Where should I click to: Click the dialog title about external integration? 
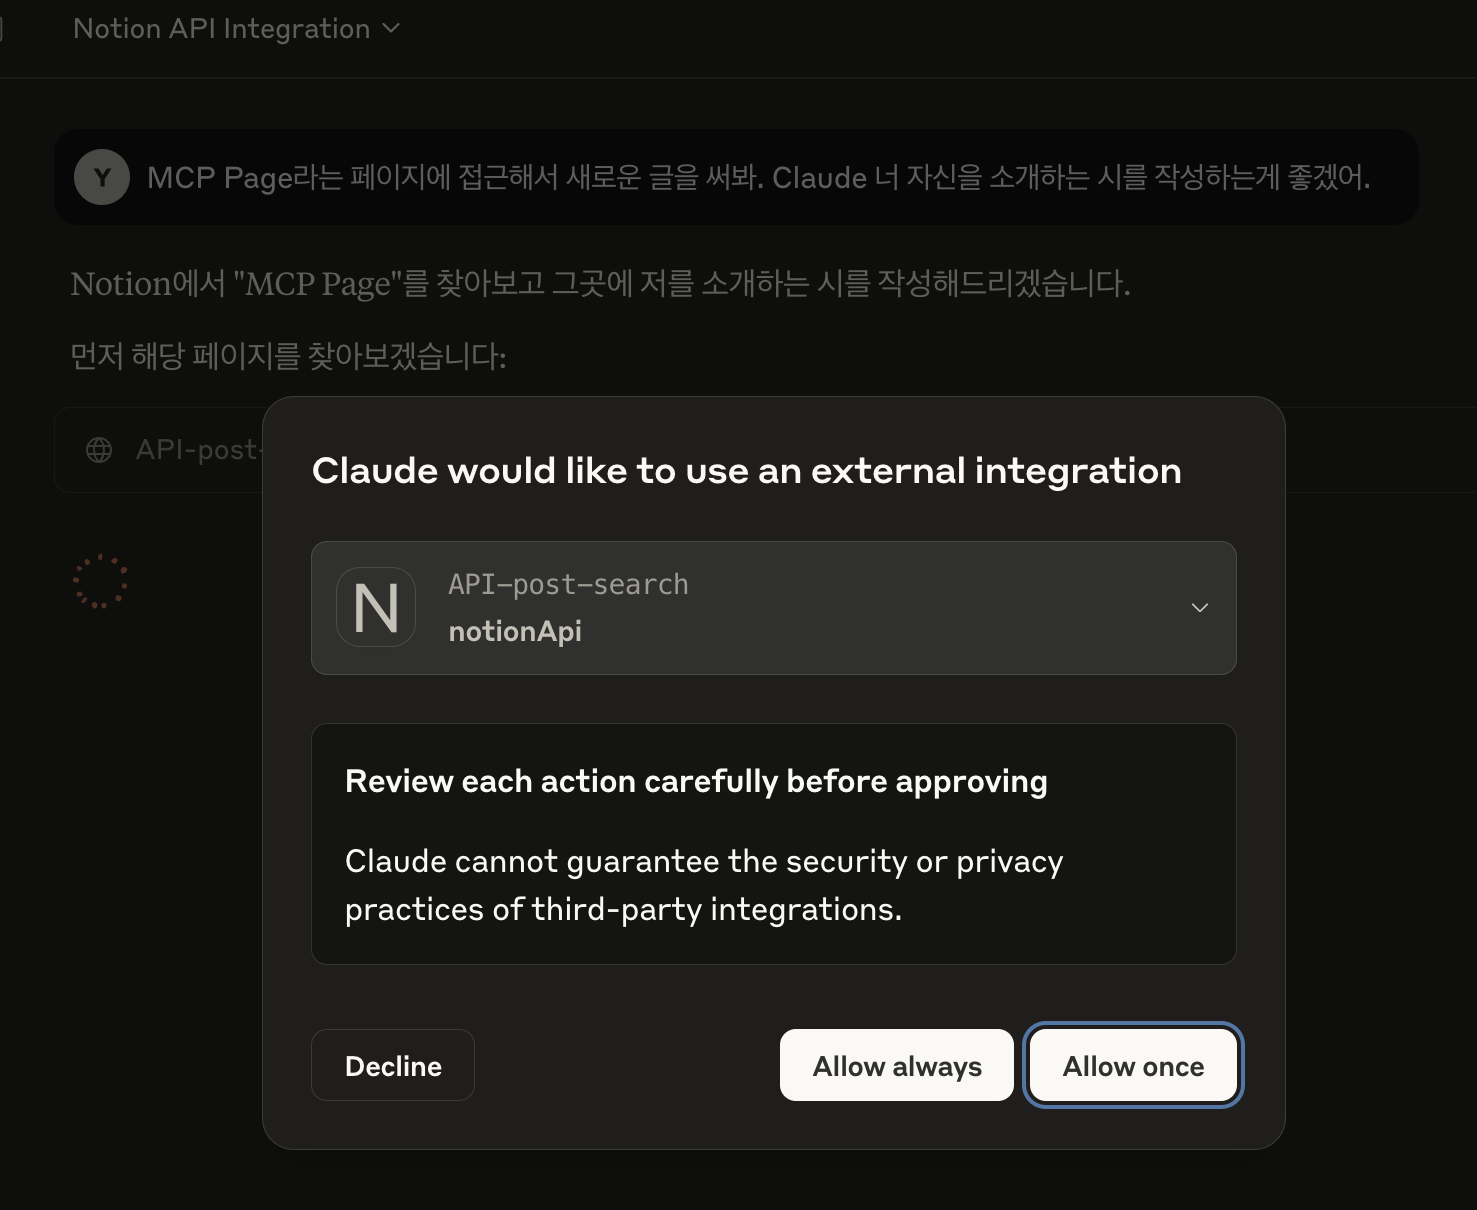(x=746, y=470)
